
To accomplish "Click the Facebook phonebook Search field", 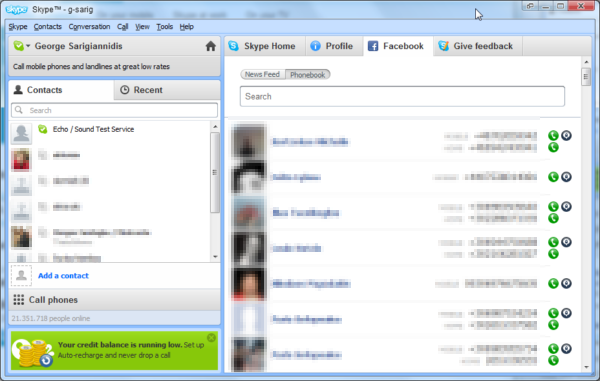I will point(402,96).
